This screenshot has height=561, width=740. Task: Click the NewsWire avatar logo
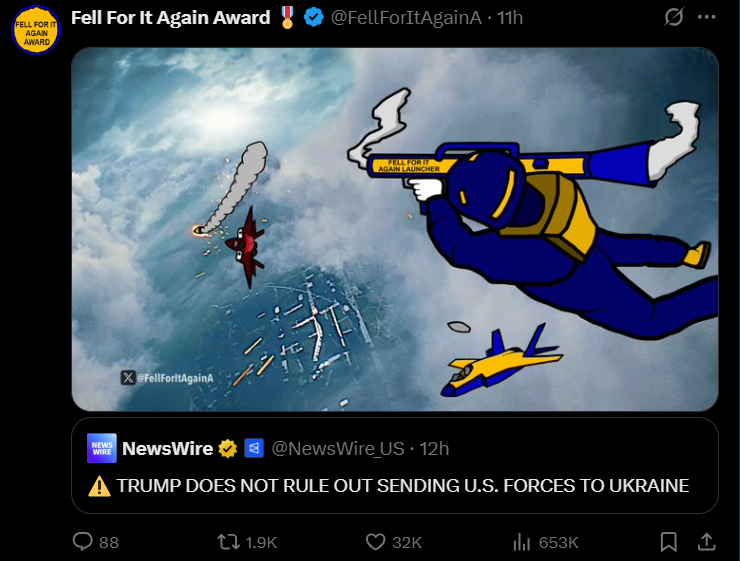pos(101,448)
